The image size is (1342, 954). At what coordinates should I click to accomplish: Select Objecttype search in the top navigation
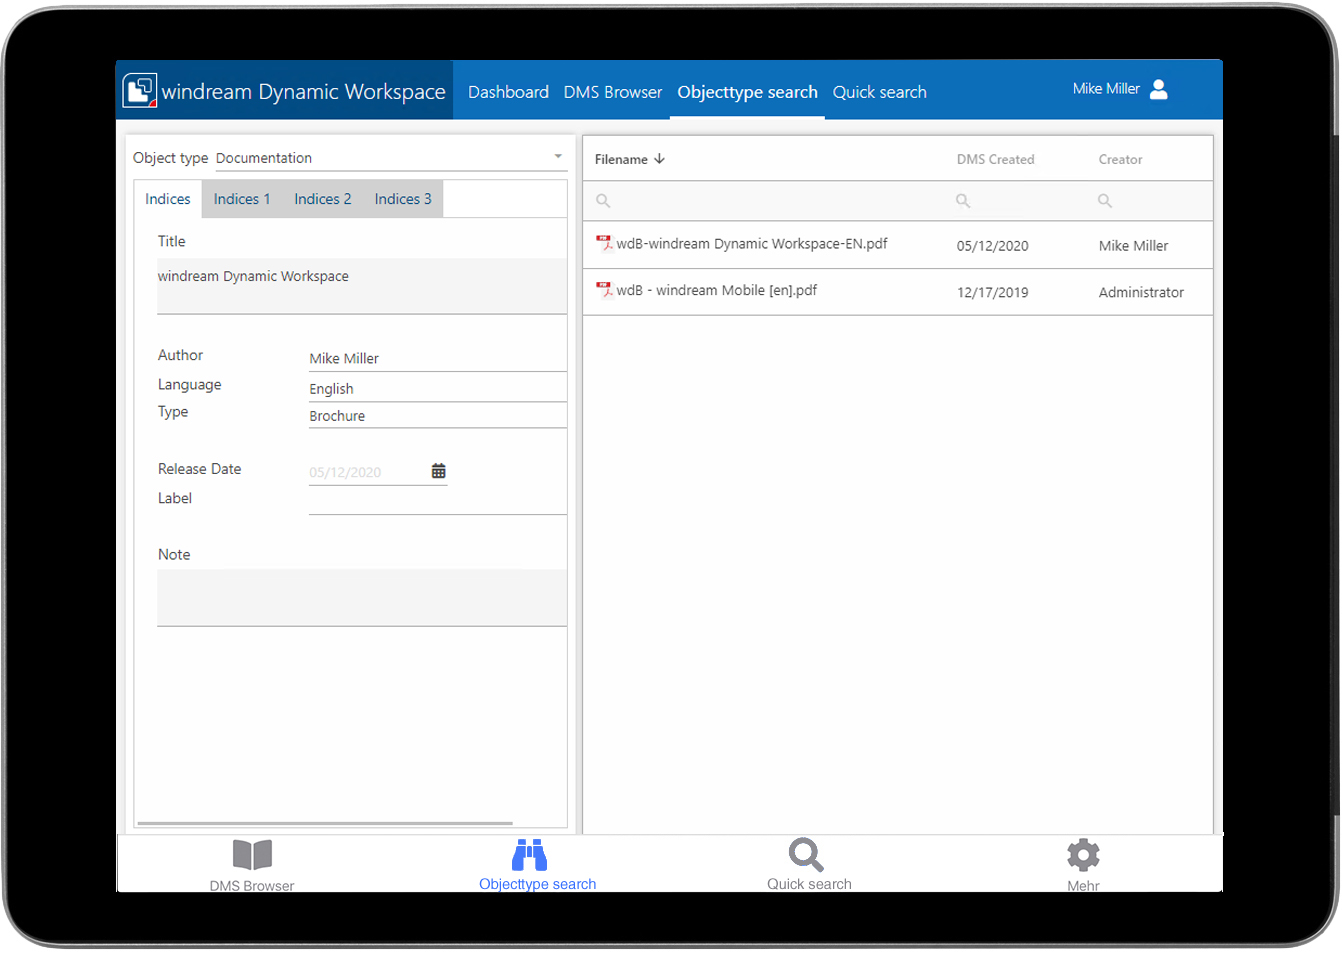point(747,92)
